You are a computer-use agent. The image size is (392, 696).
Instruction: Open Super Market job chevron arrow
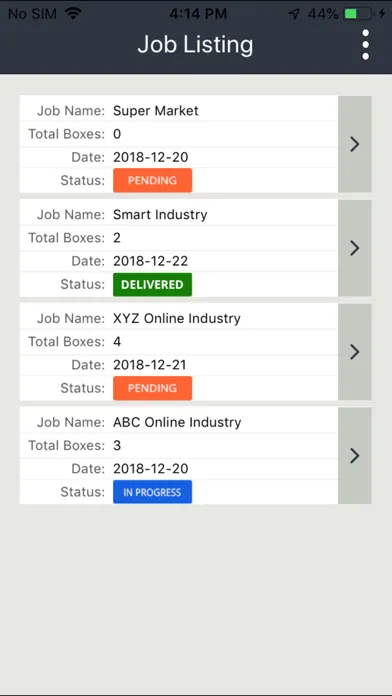point(355,144)
